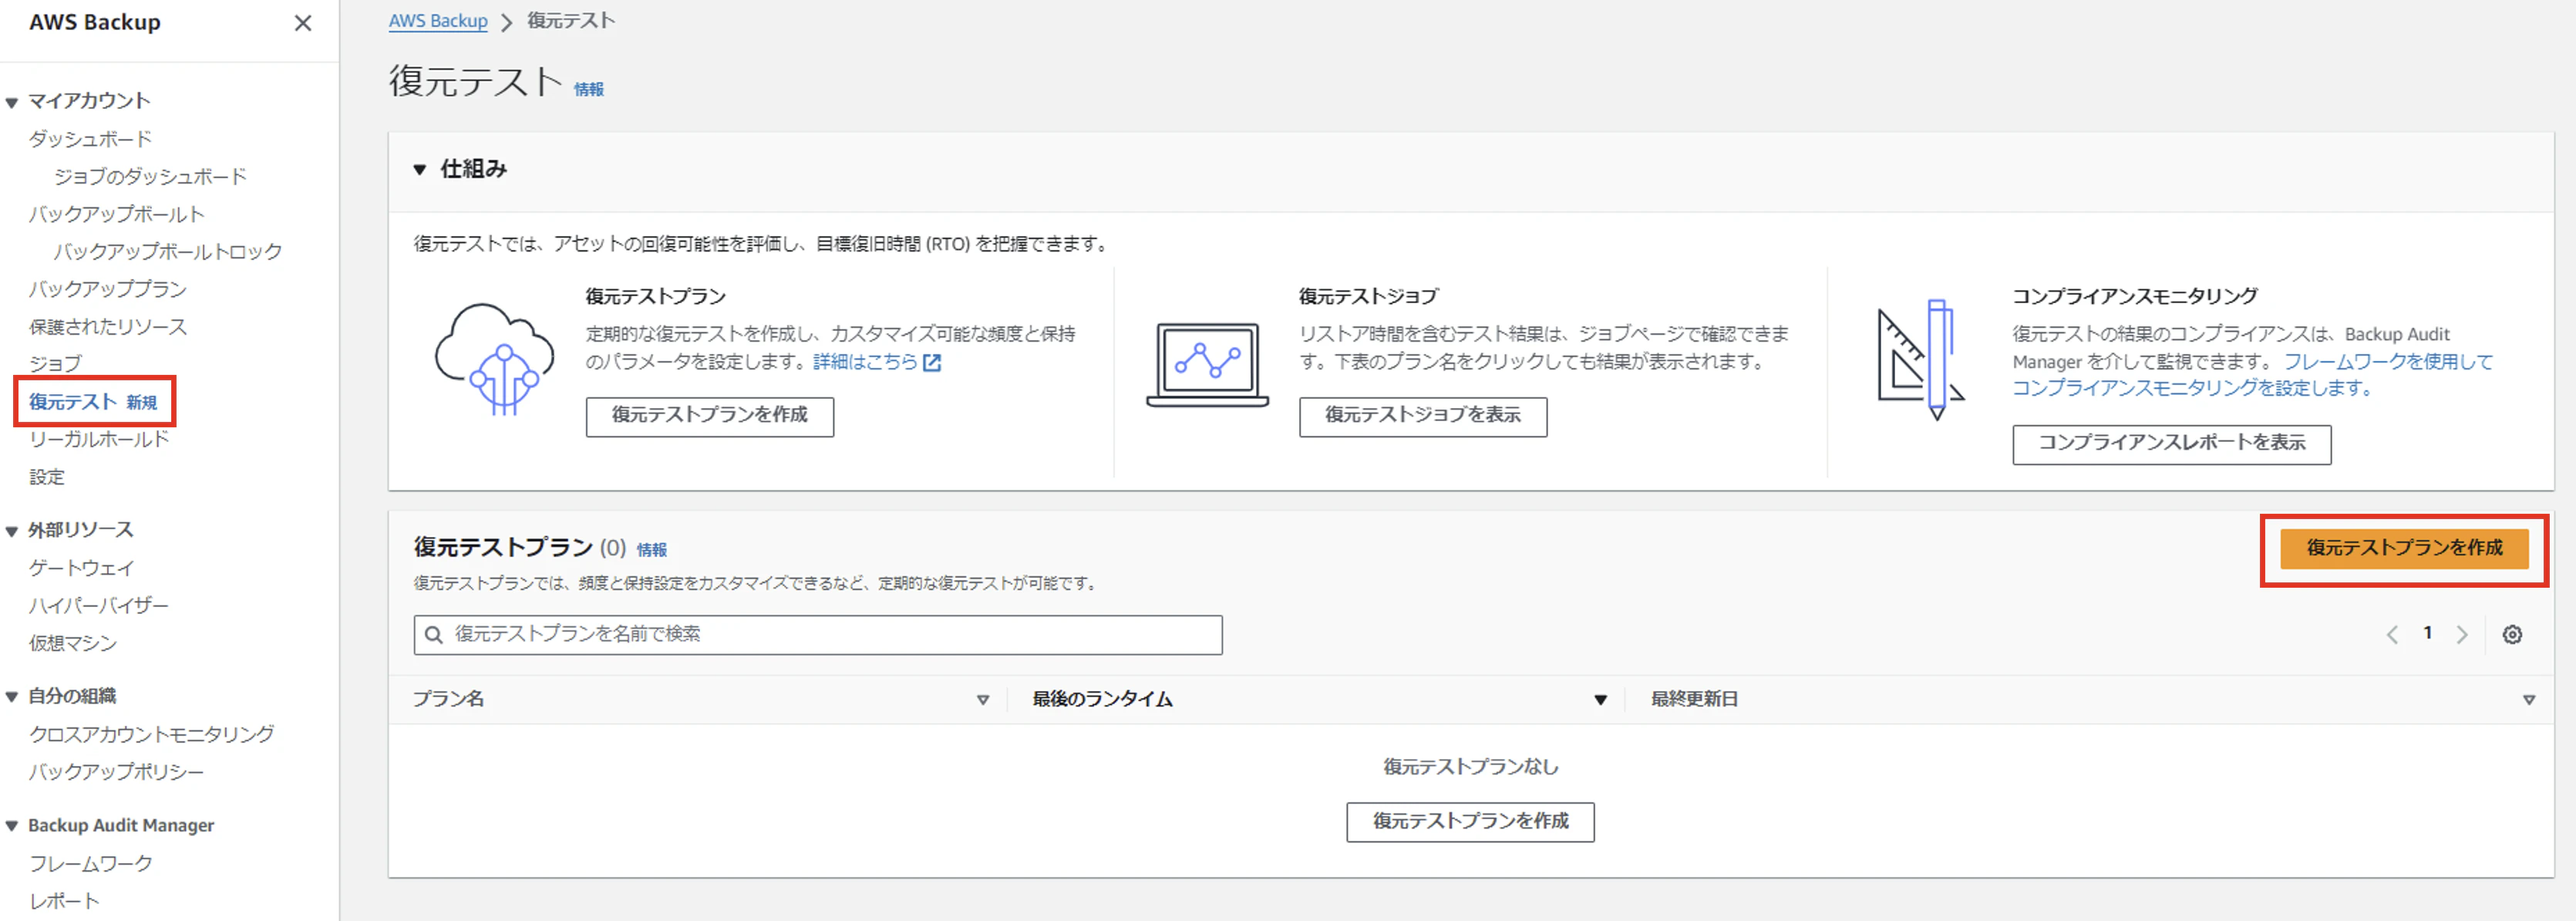
Task: Close the AWS Backup sidebar with X
Action: 303,23
